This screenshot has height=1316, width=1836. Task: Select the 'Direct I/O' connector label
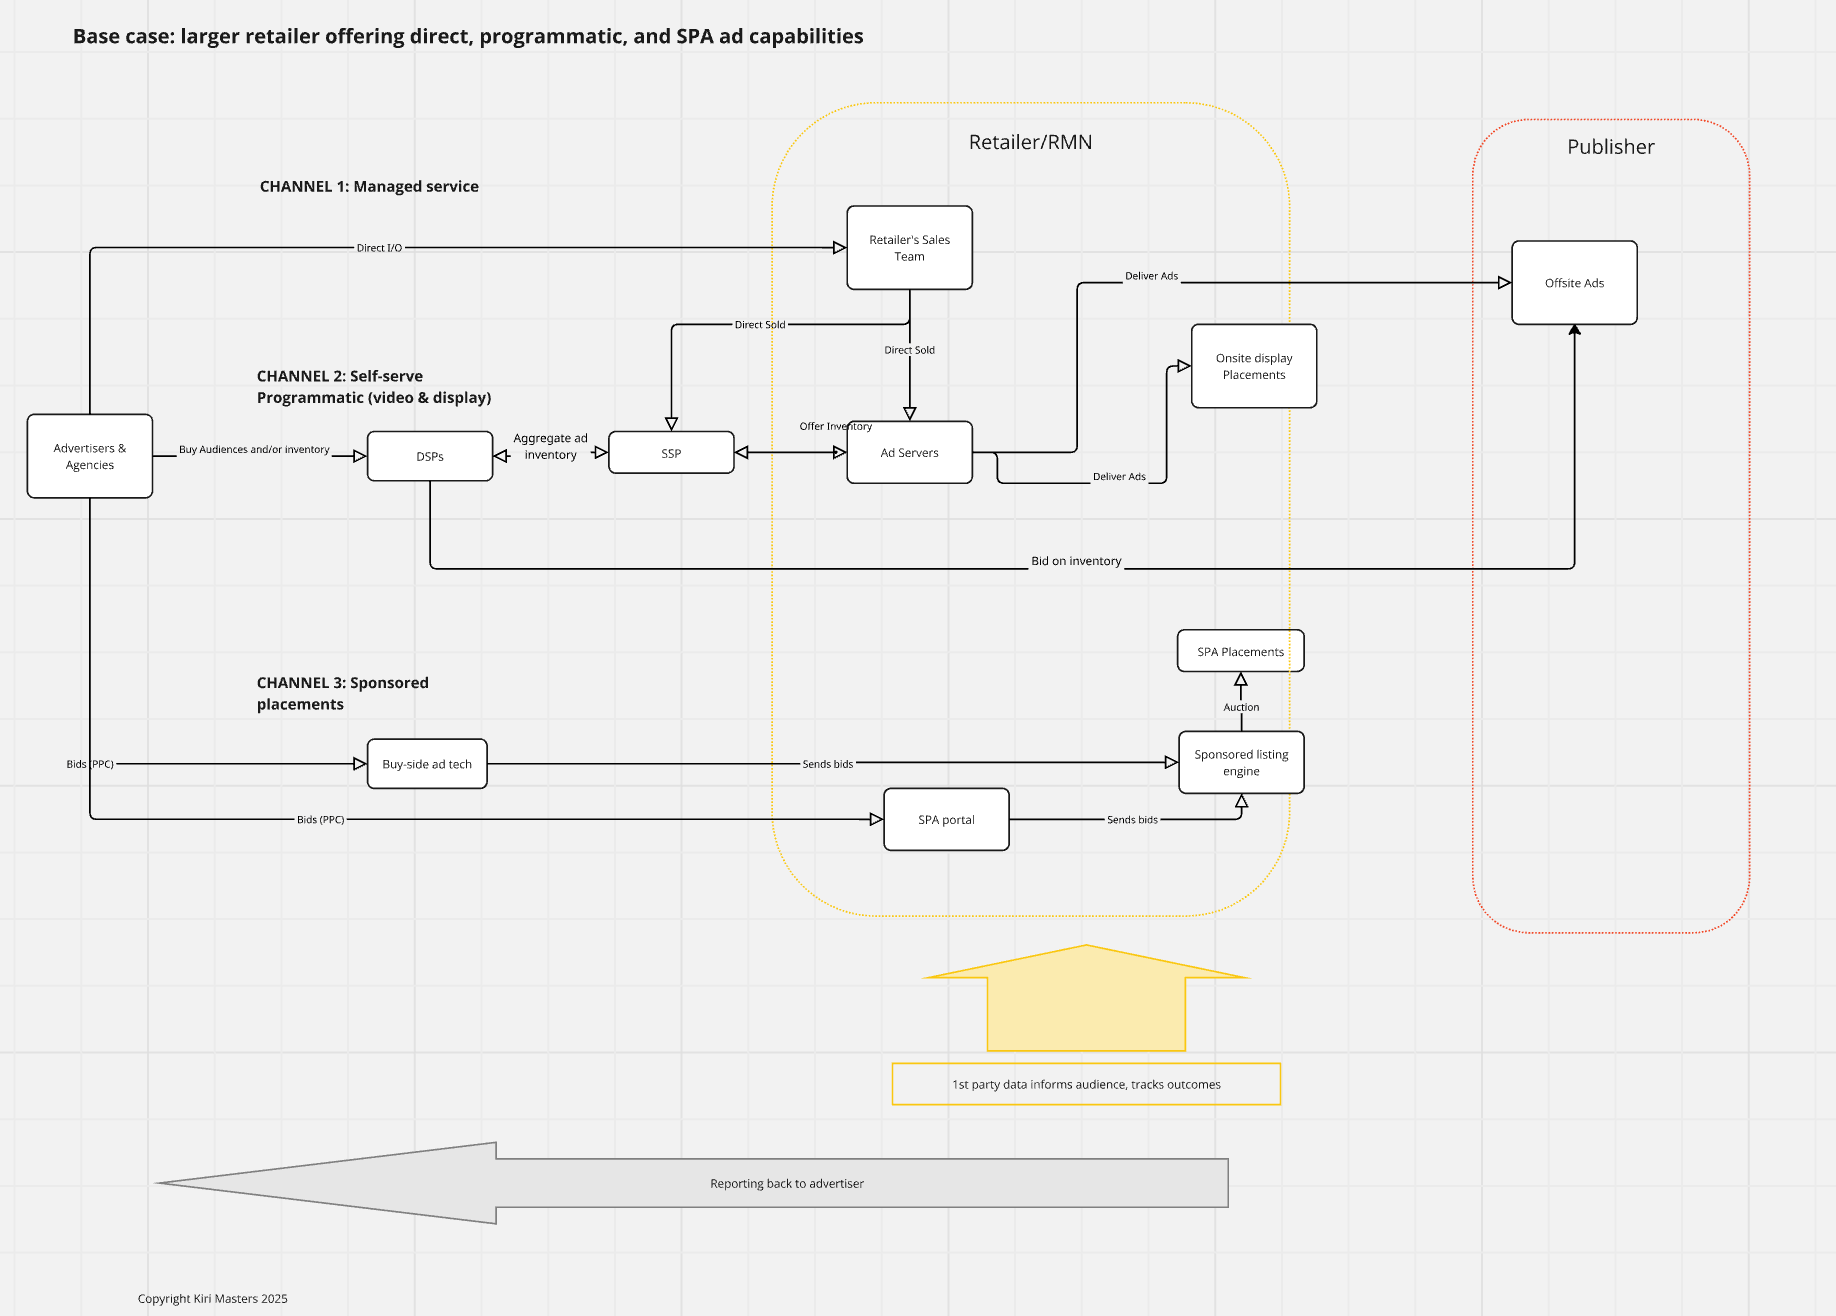point(379,248)
